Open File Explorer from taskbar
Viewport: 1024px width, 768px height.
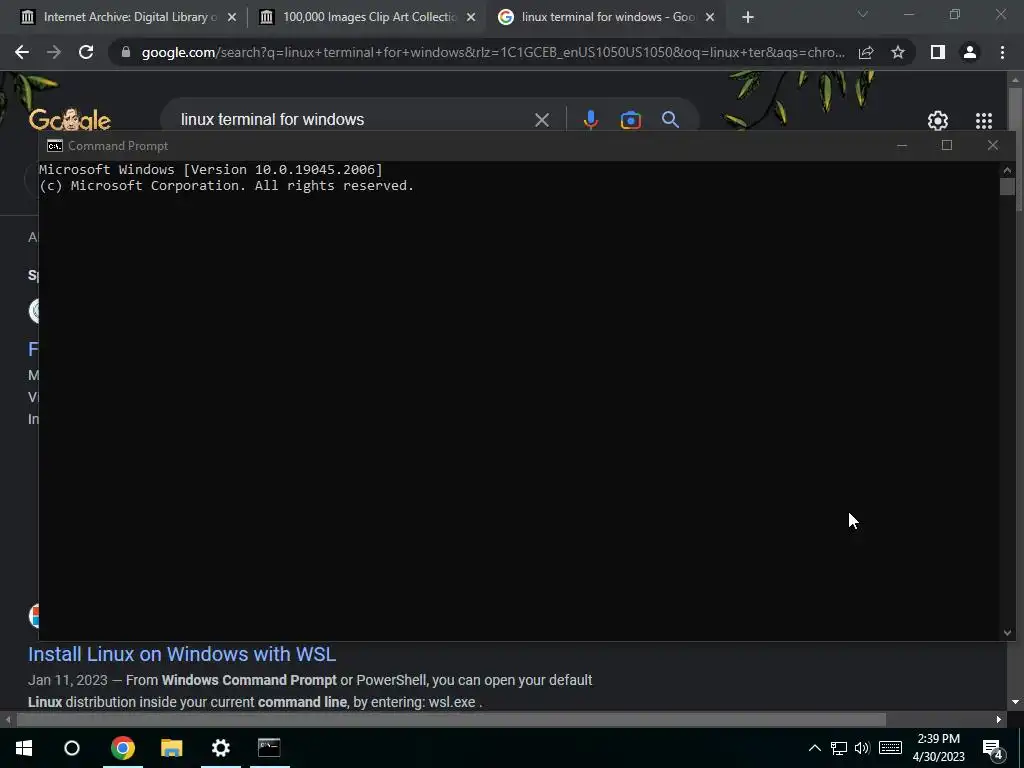pos(172,748)
